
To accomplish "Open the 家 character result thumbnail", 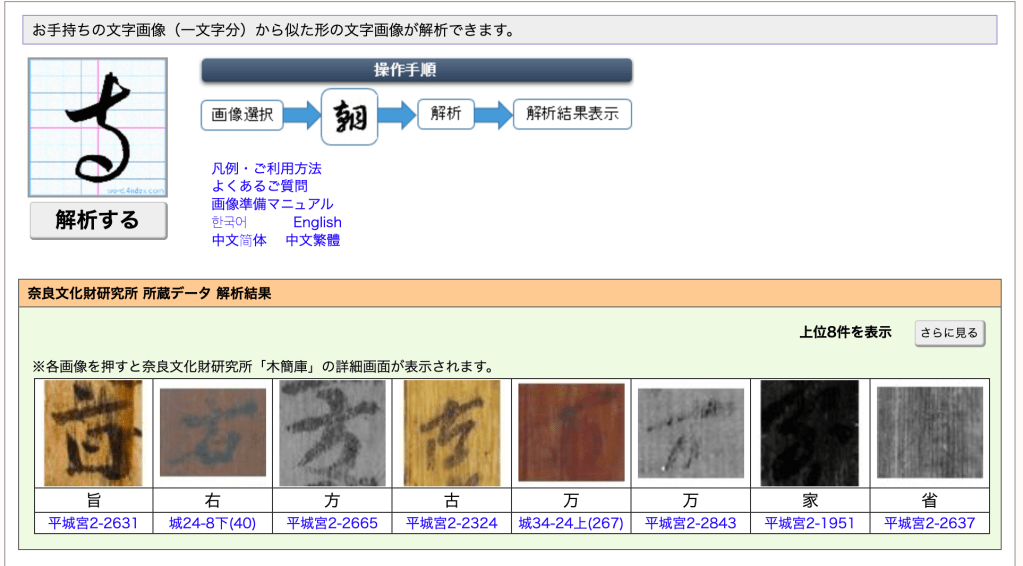I will click(810, 432).
